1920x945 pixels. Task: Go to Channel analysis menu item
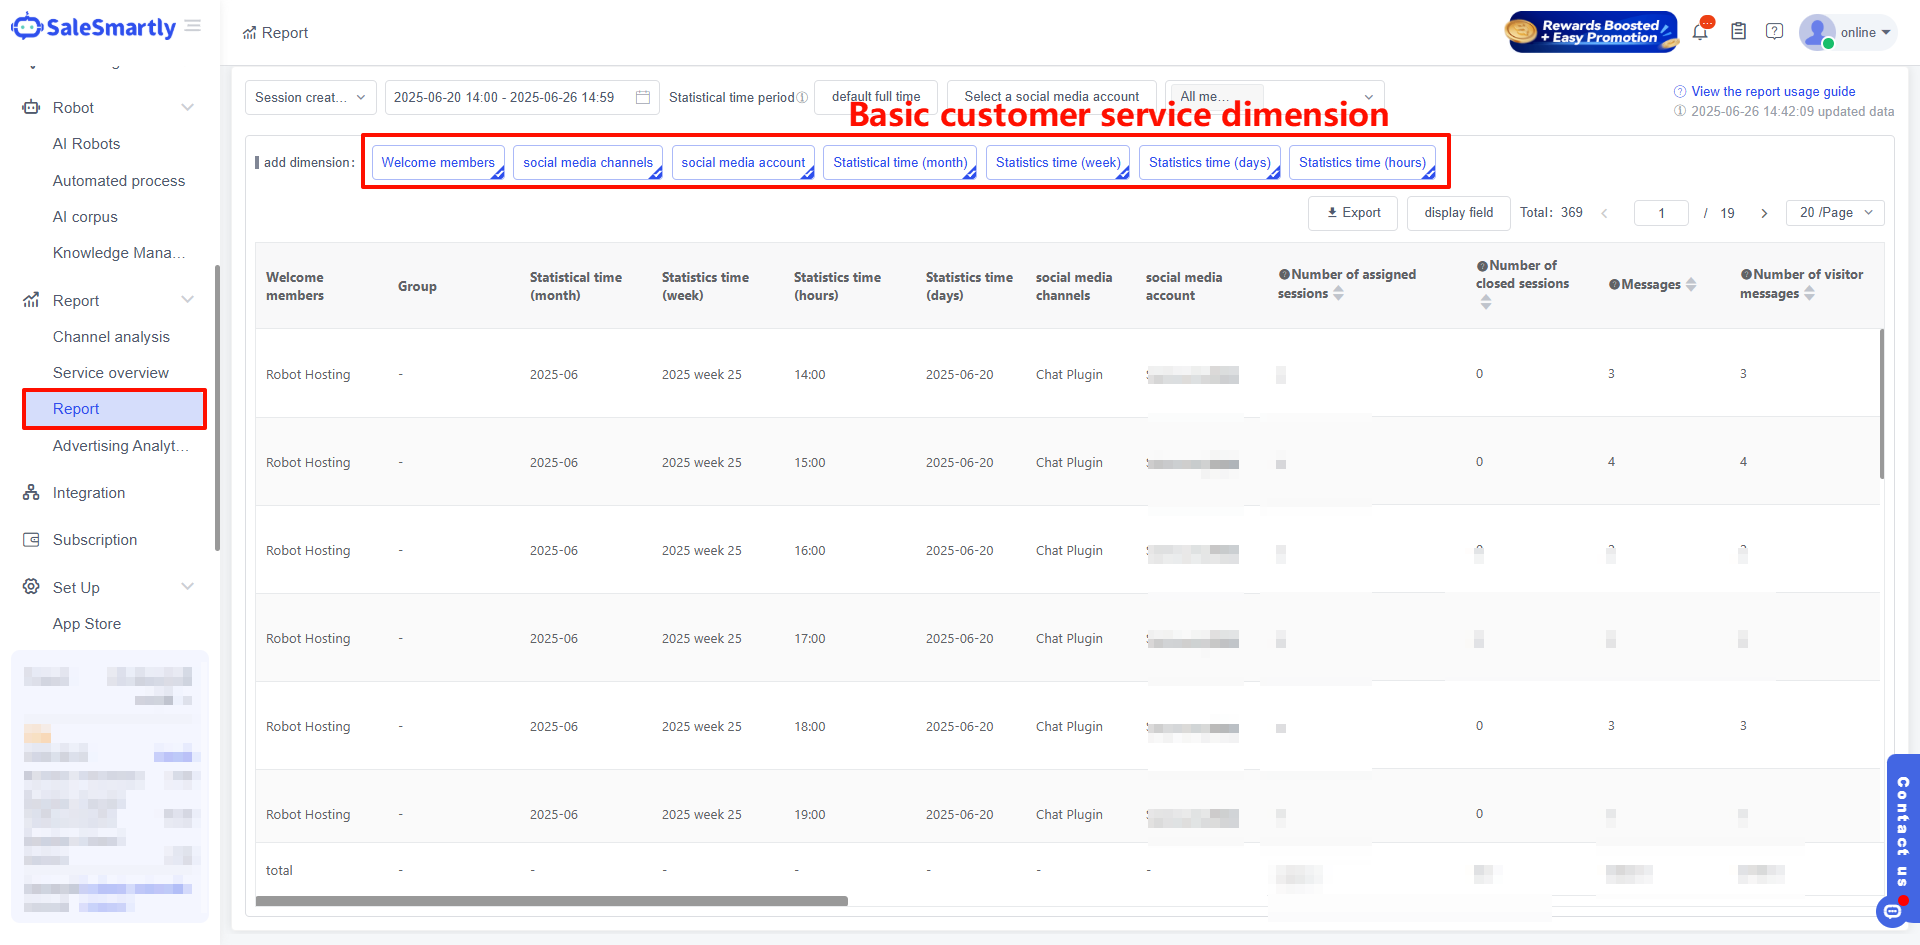coord(111,337)
